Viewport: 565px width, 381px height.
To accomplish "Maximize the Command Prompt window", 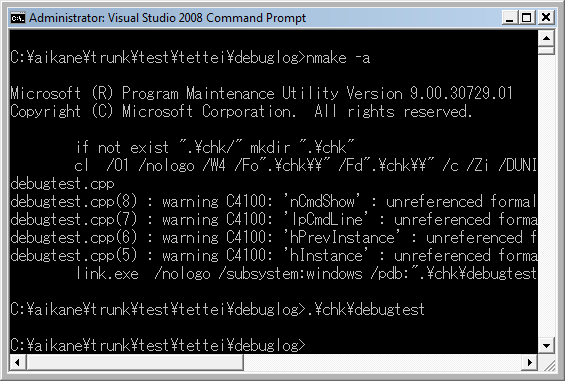I will click(x=527, y=17).
